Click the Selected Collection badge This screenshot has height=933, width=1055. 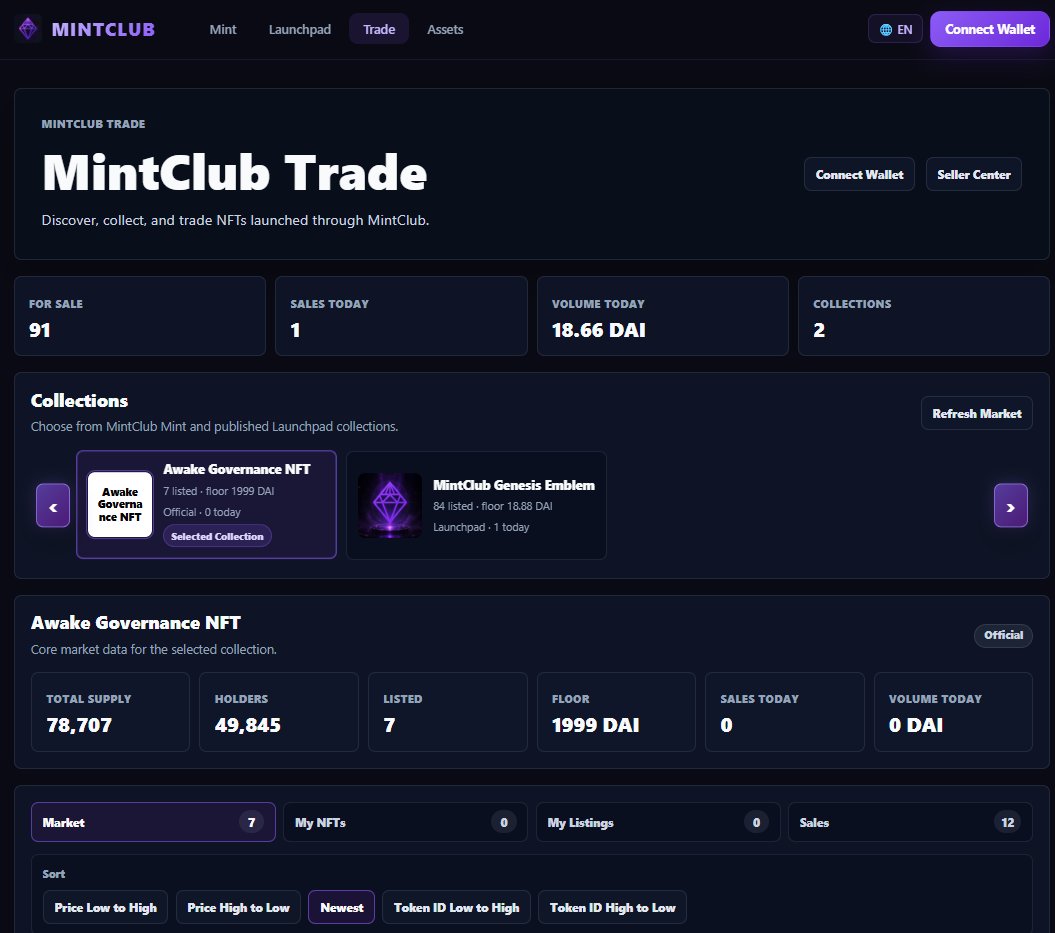coord(217,536)
